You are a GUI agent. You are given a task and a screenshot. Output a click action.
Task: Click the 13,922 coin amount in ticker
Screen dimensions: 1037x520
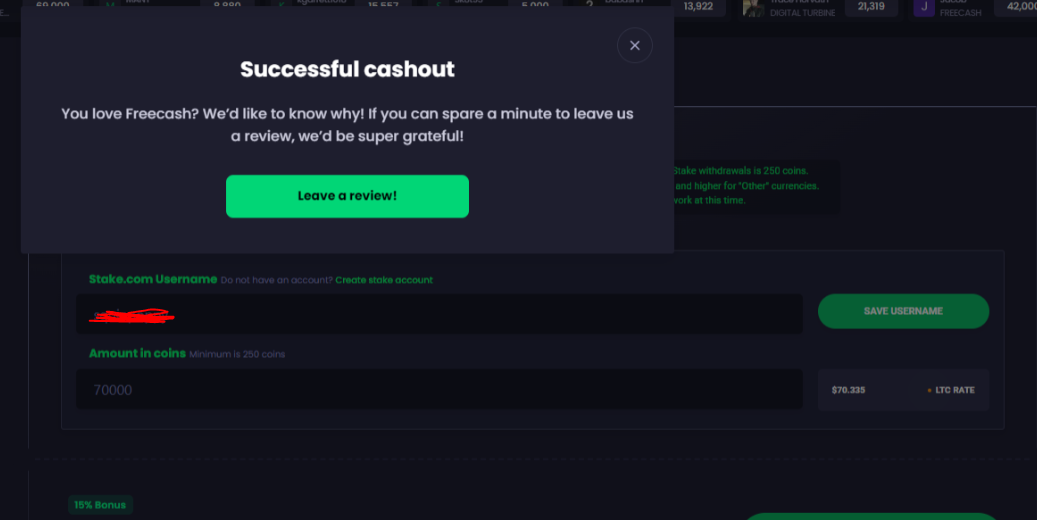pyautogui.click(x=698, y=7)
